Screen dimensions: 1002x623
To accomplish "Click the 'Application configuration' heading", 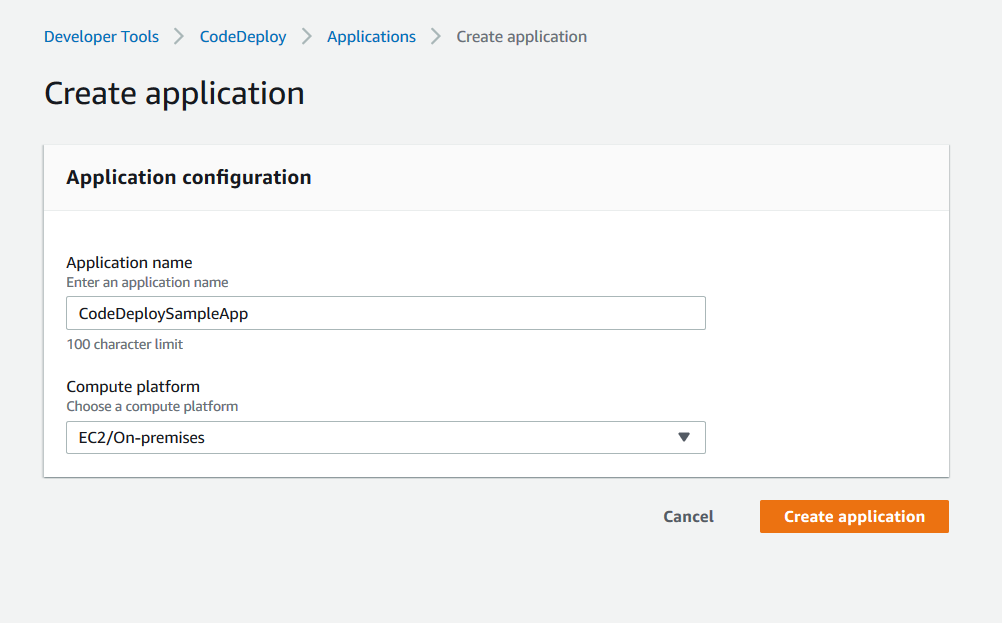I will 189,177.
